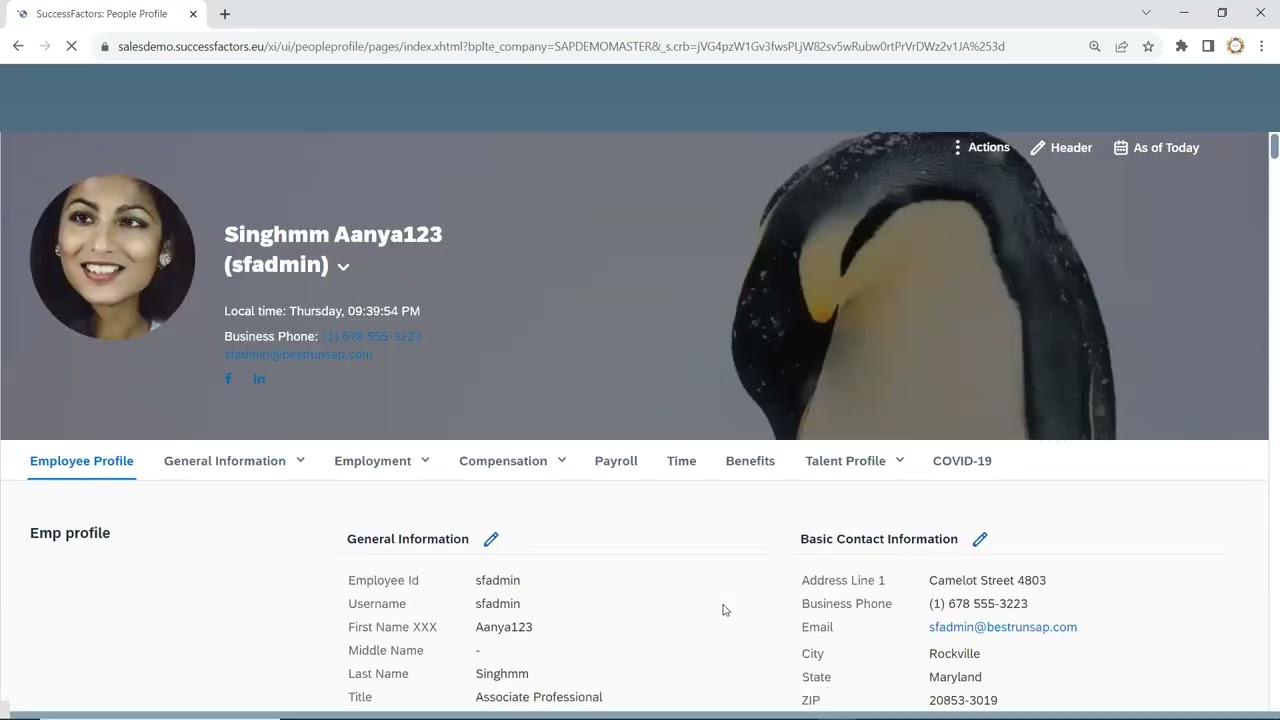
Task: Click the Last Name value Singhmm
Action: pos(502,674)
